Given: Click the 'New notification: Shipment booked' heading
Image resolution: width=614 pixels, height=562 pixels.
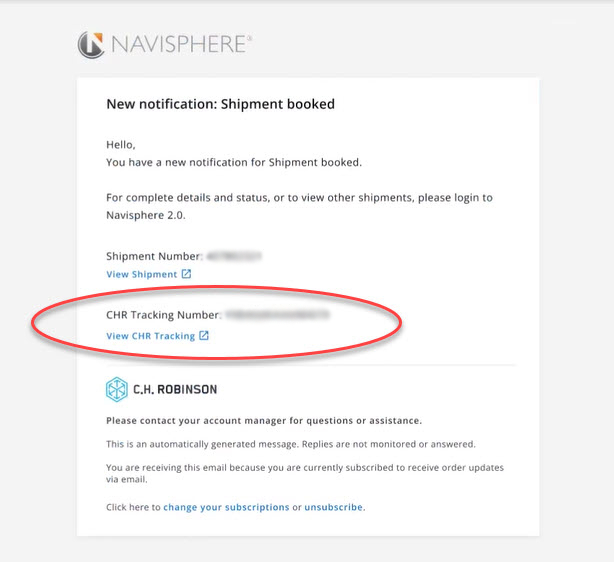Looking at the screenshot, I should pos(220,103).
